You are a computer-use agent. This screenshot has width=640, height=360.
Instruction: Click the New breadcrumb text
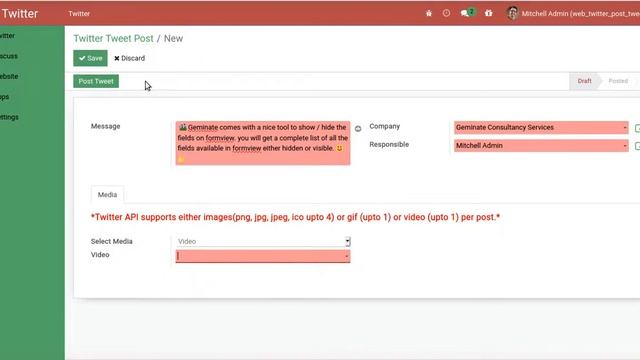(173, 38)
